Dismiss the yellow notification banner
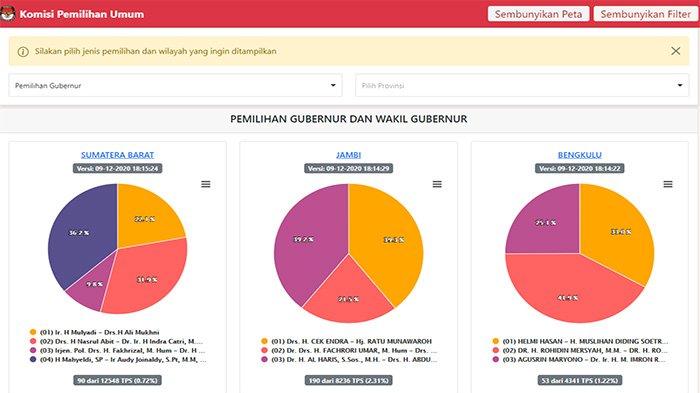Viewport: 700px width, 393px height. click(675, 51)
